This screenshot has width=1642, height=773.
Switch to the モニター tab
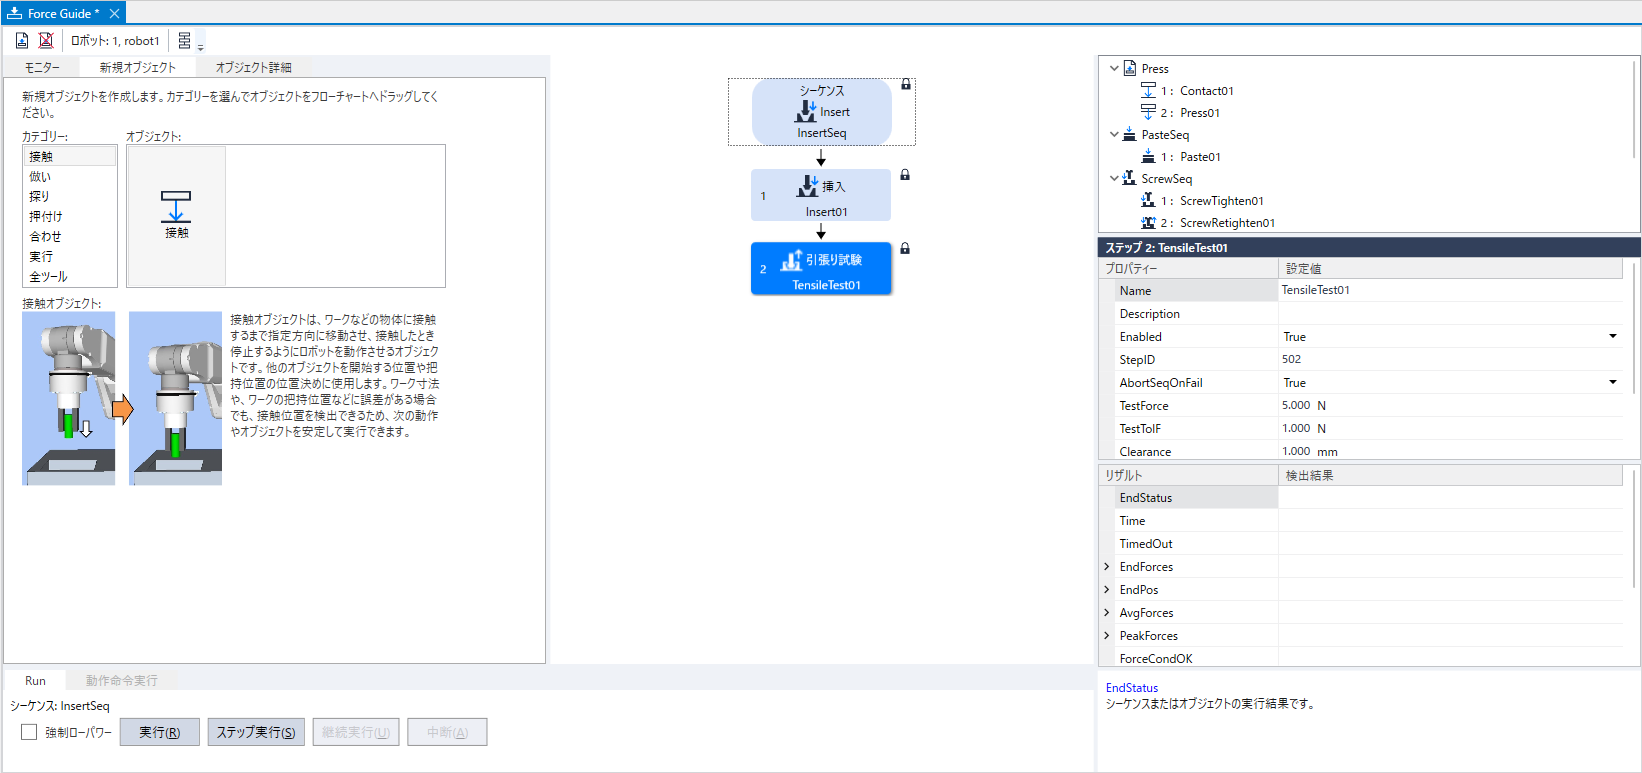pyautogui.click(x=42, y=68)
